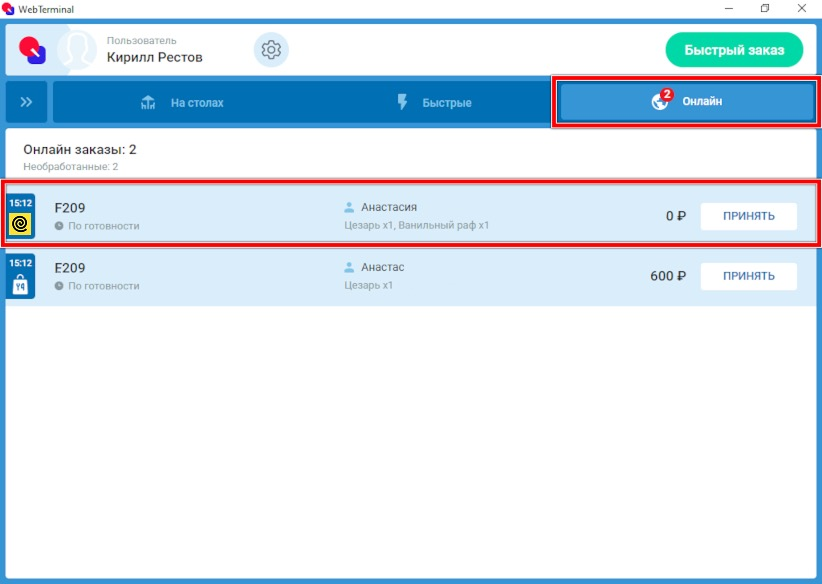Click the lightning icon on Быстрые
Screen dimensions: 822x584
coord(402,102)
